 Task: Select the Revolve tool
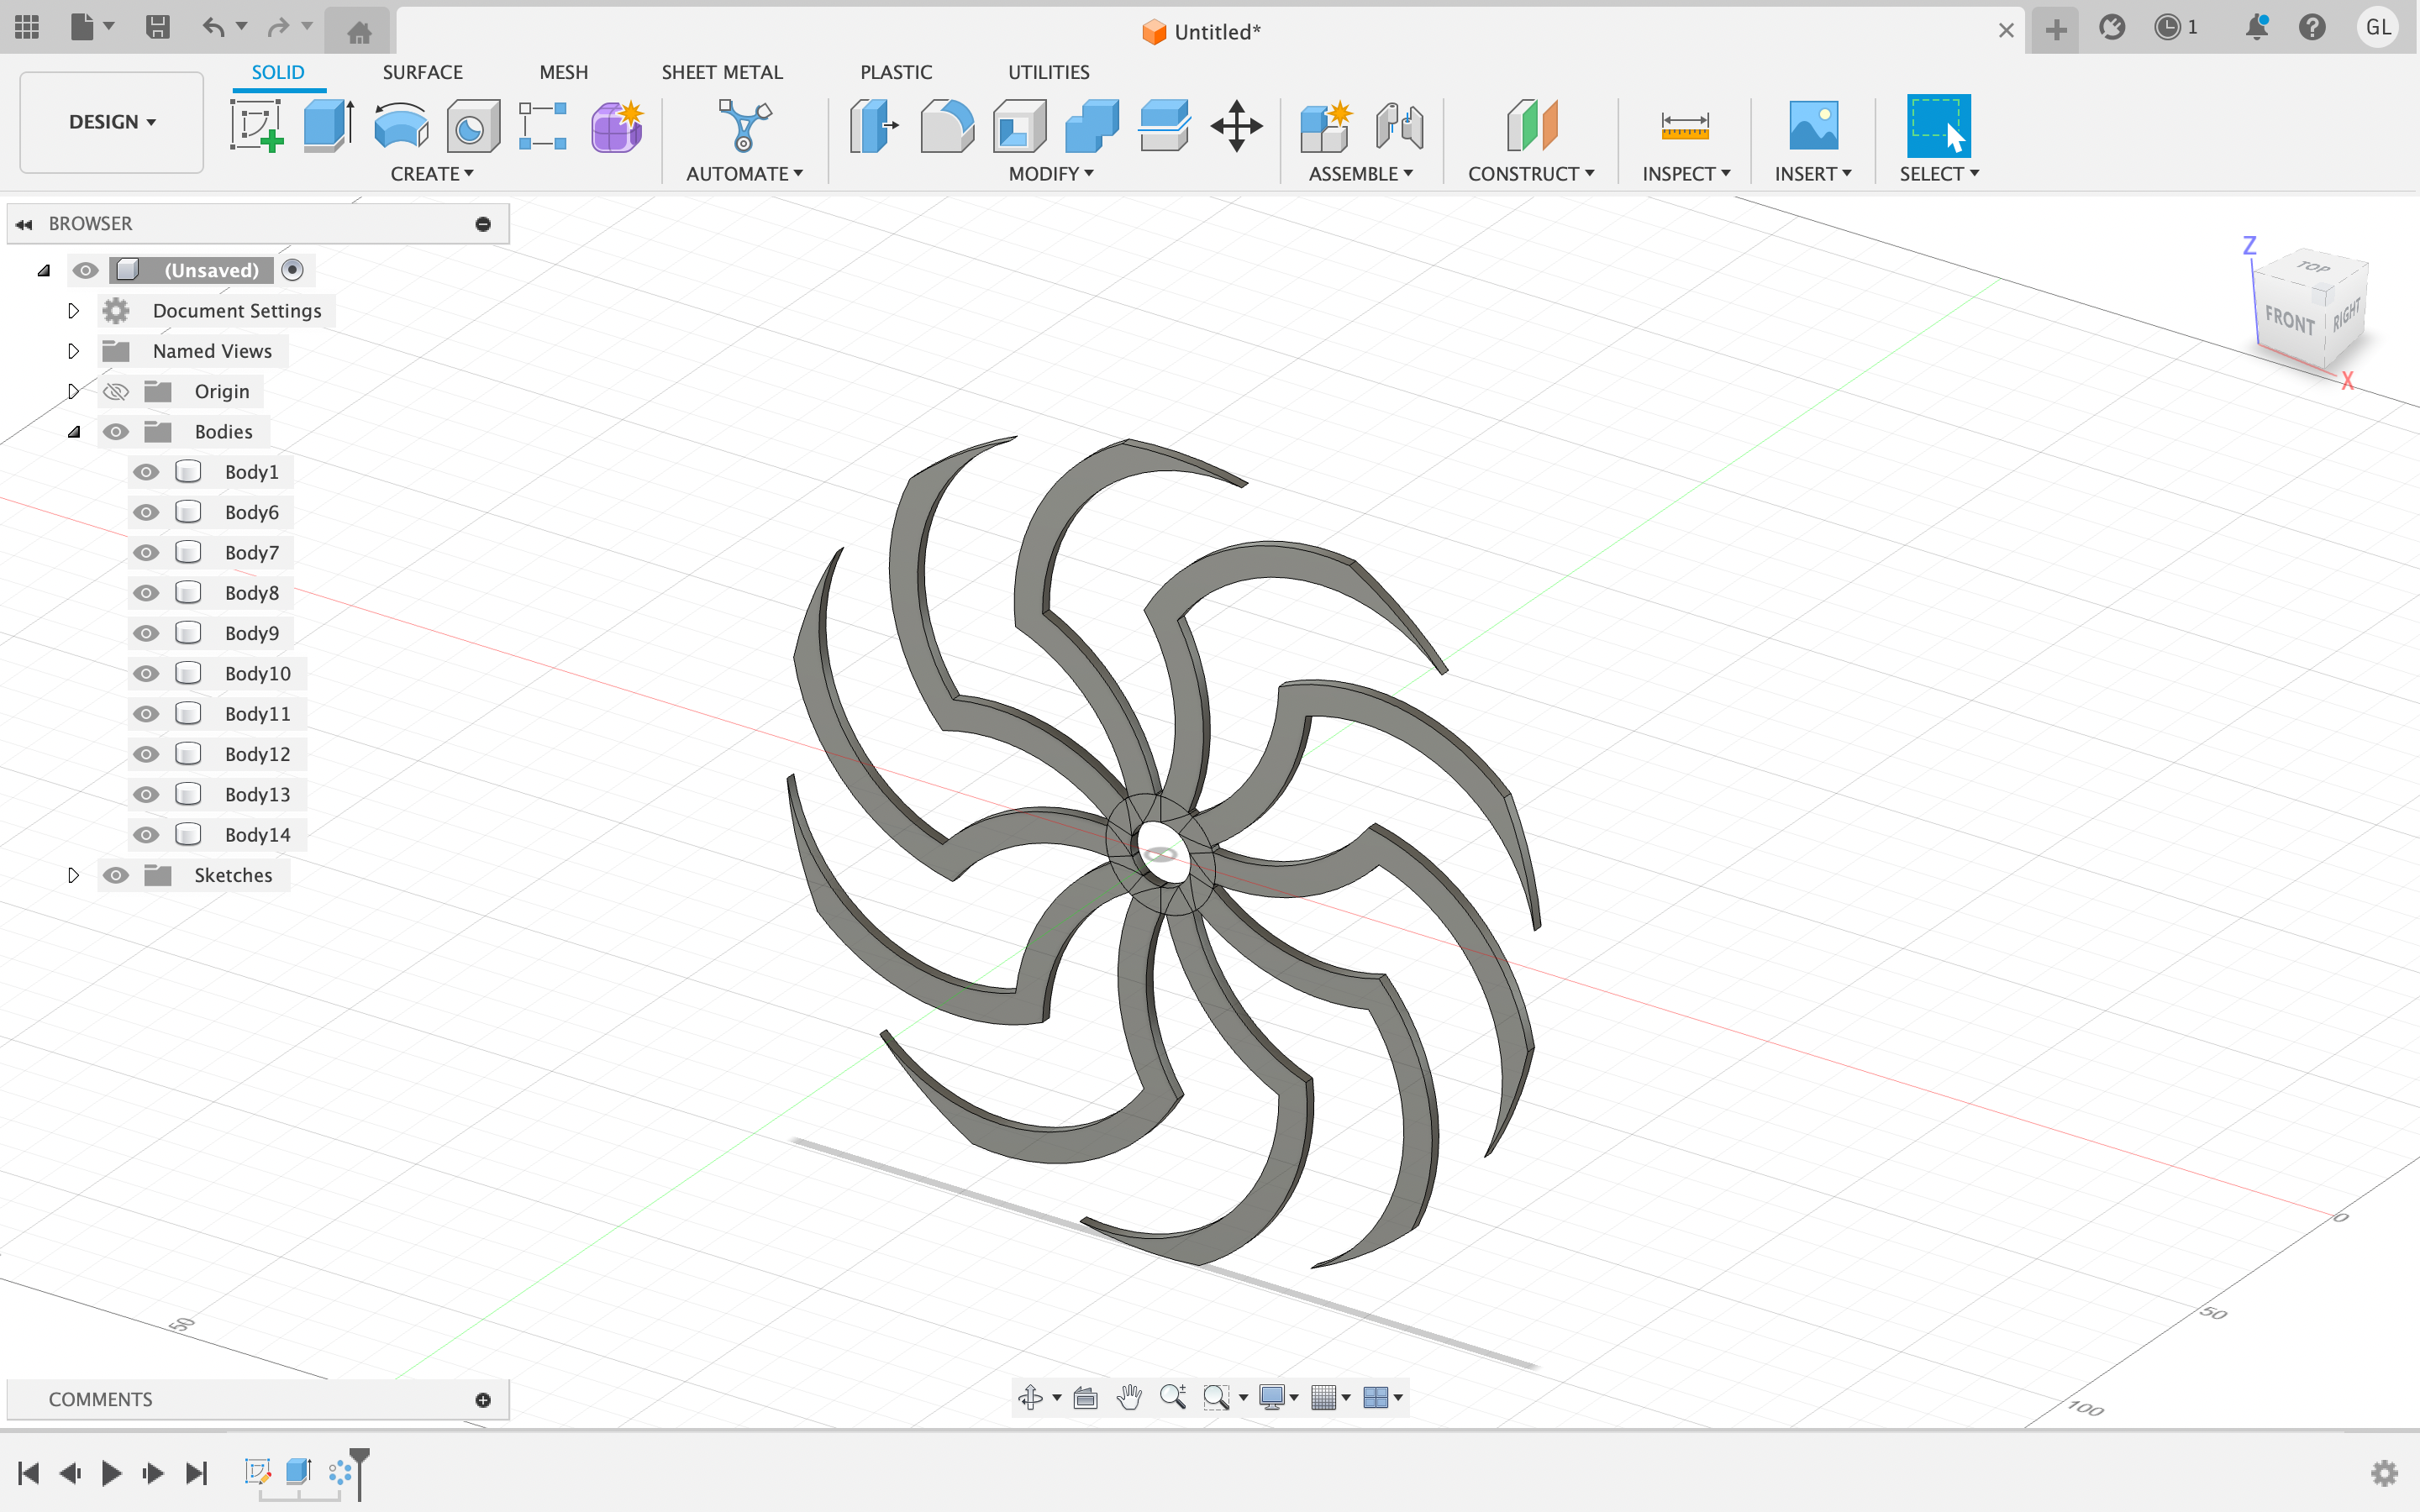400,127
